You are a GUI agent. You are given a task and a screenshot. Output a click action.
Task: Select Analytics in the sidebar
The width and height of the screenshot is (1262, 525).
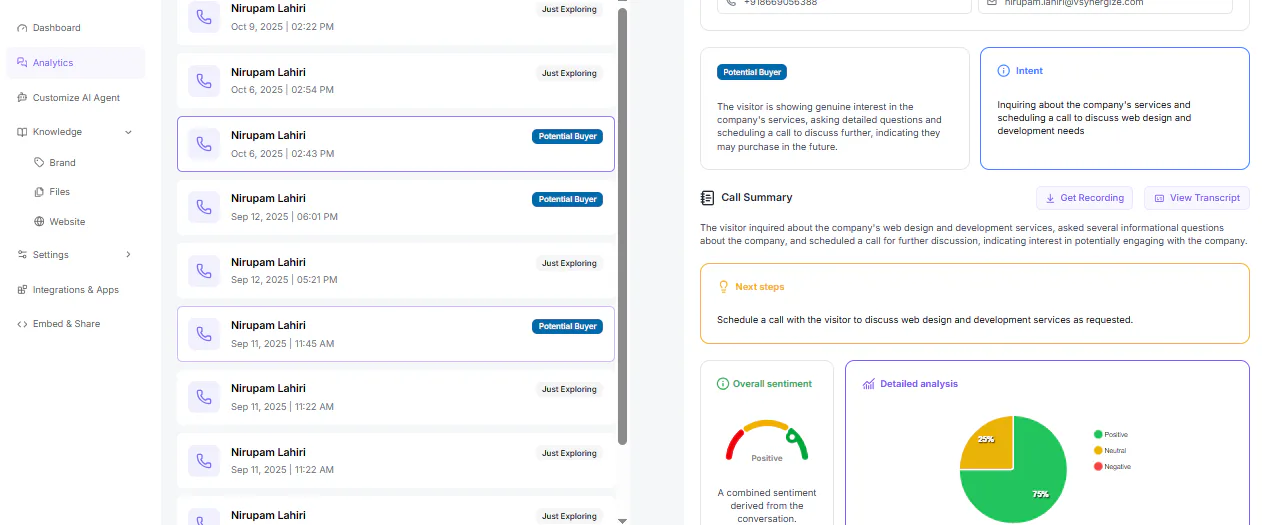pos(75,63)
